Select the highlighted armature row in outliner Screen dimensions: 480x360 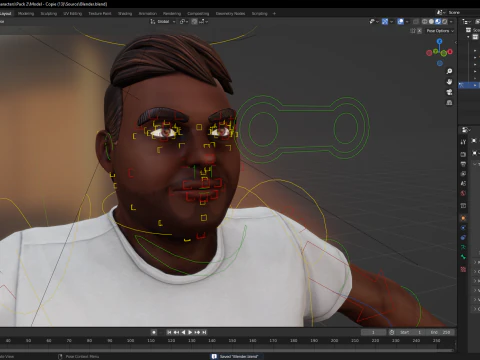pyautogui.click(x=469, y=85)
